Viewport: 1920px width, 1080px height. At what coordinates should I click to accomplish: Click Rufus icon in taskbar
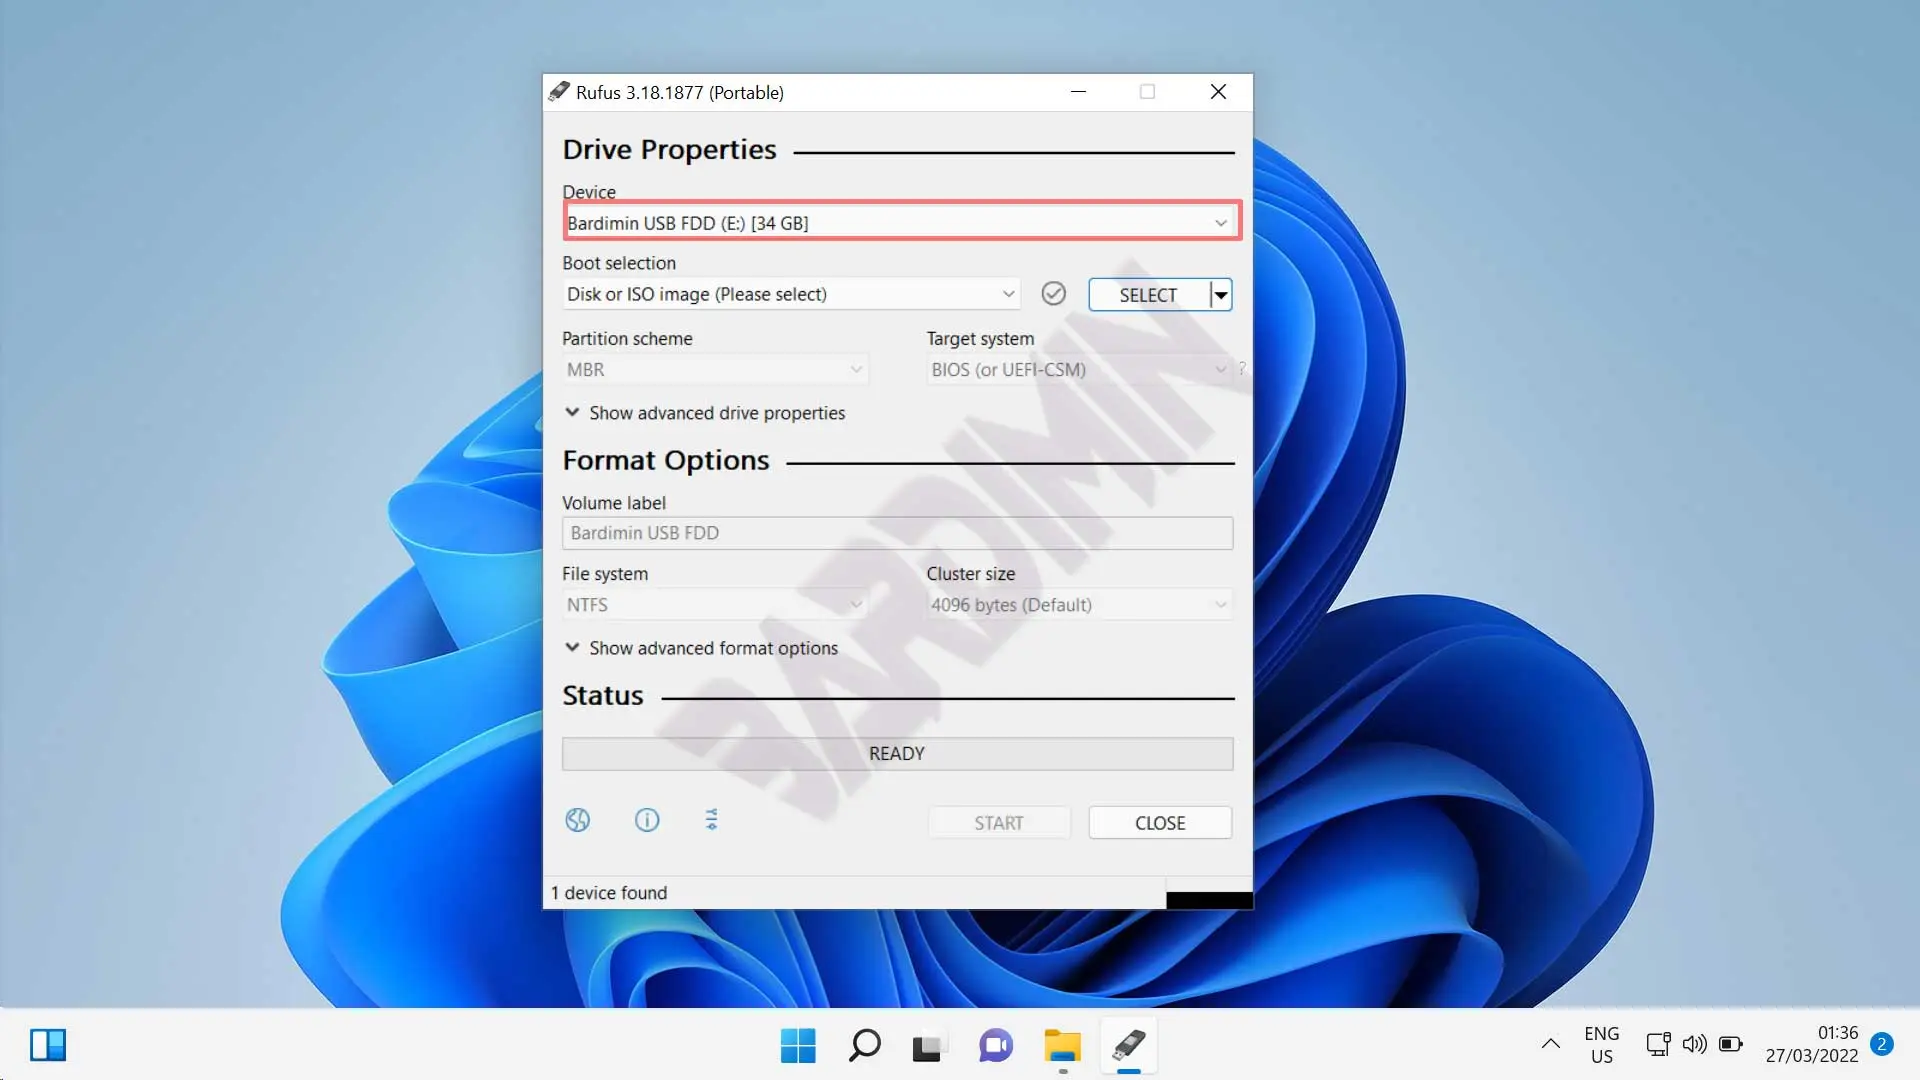pos(1128,1046)
